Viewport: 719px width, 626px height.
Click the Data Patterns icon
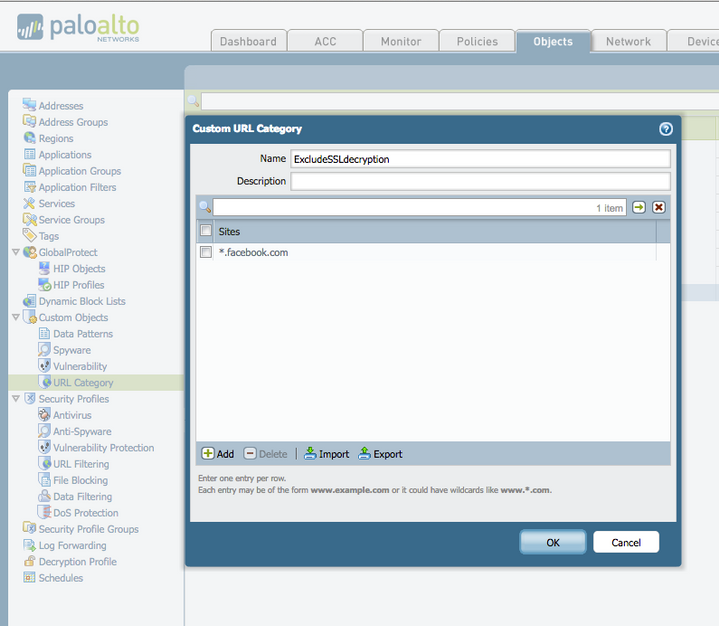pyautogui.click(x=44, y=333)
